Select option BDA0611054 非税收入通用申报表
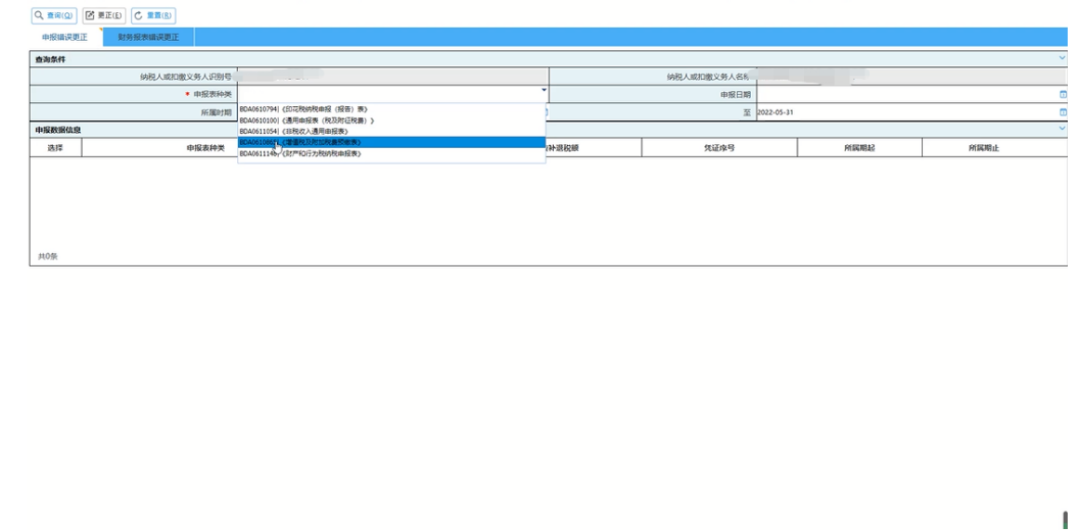 point(391,131)
